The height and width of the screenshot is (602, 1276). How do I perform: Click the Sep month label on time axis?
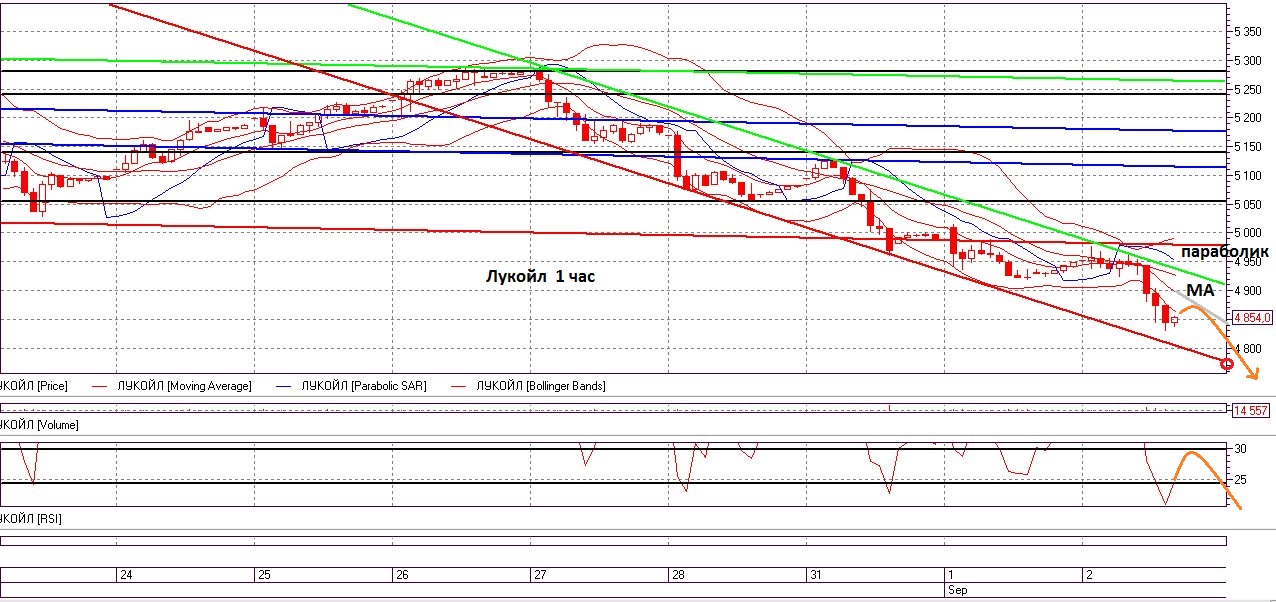click(x=957, y=590)
